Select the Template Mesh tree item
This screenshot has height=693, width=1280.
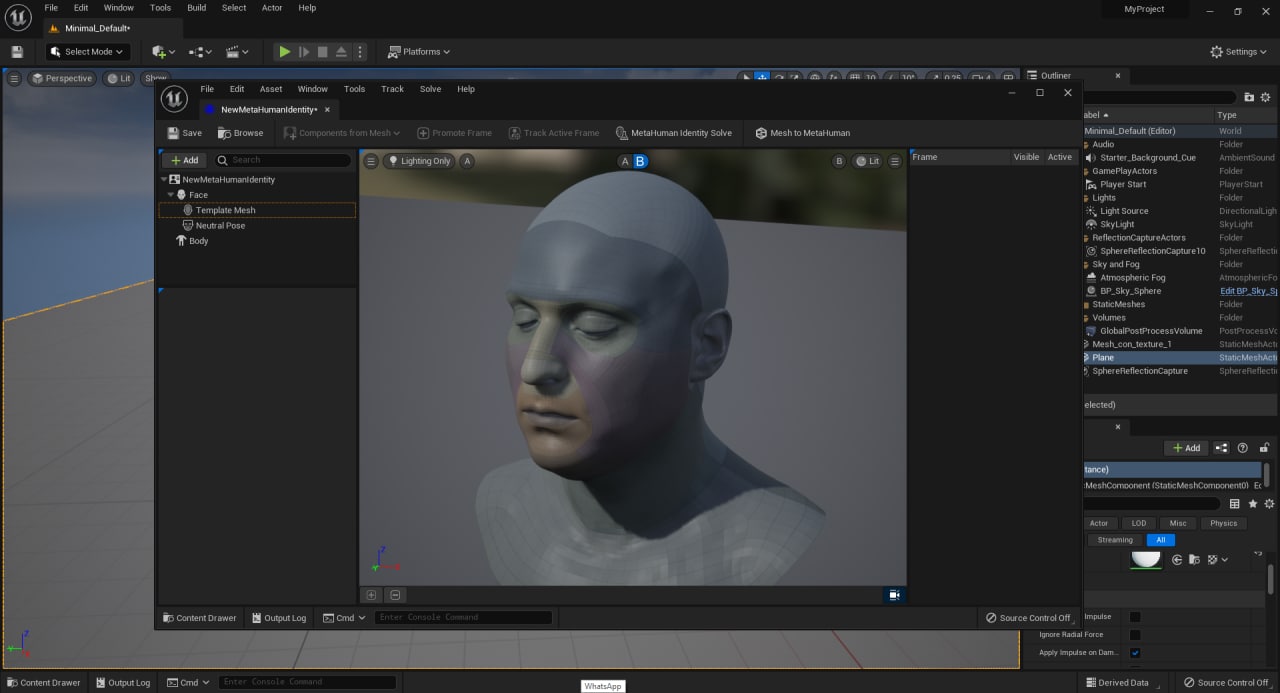257,210
